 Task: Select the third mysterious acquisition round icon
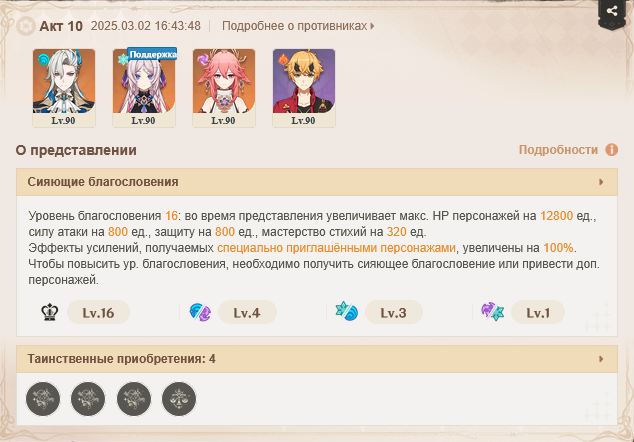click(x=134, y=399)
